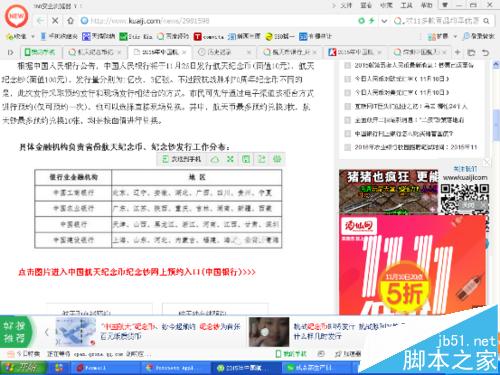Open the Windows 开始 start button
The image size is (500, 375).
coord(23,368)
